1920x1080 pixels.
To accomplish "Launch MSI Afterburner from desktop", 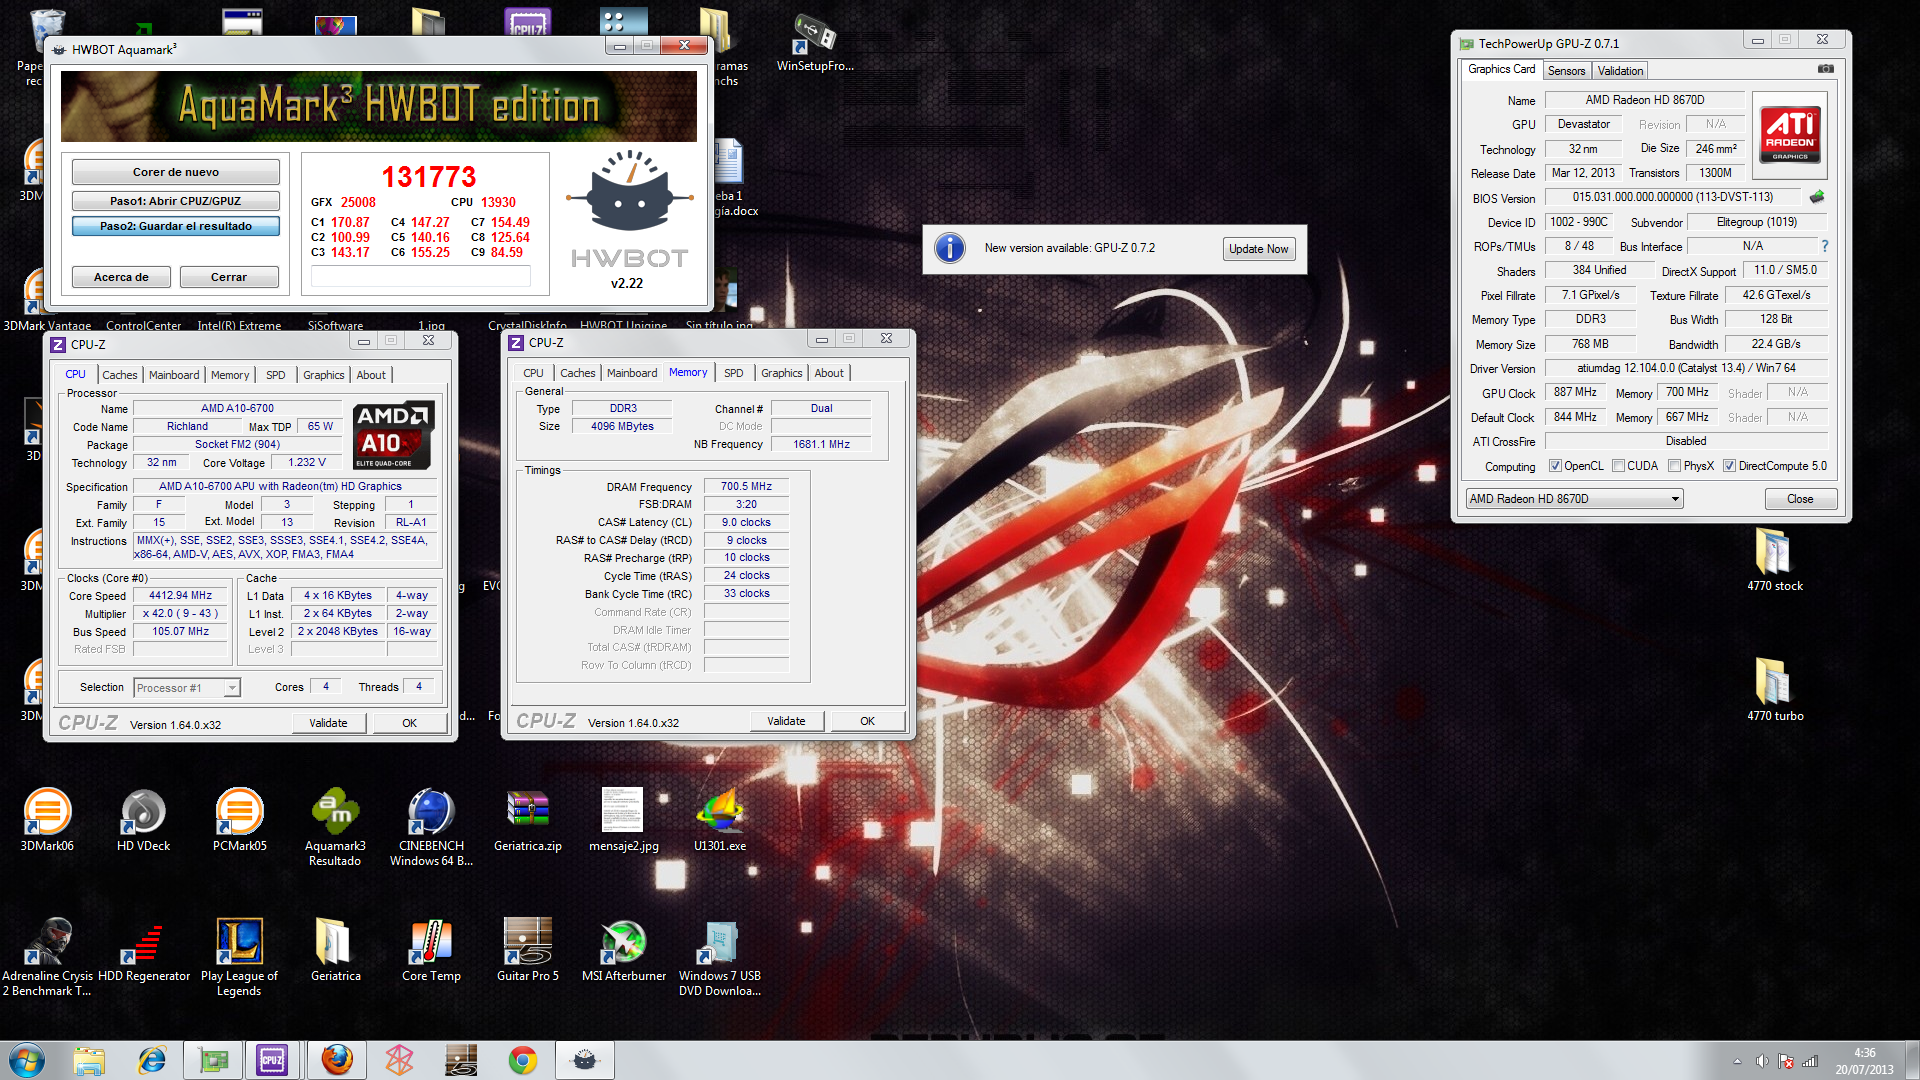I will pos(623,950).
